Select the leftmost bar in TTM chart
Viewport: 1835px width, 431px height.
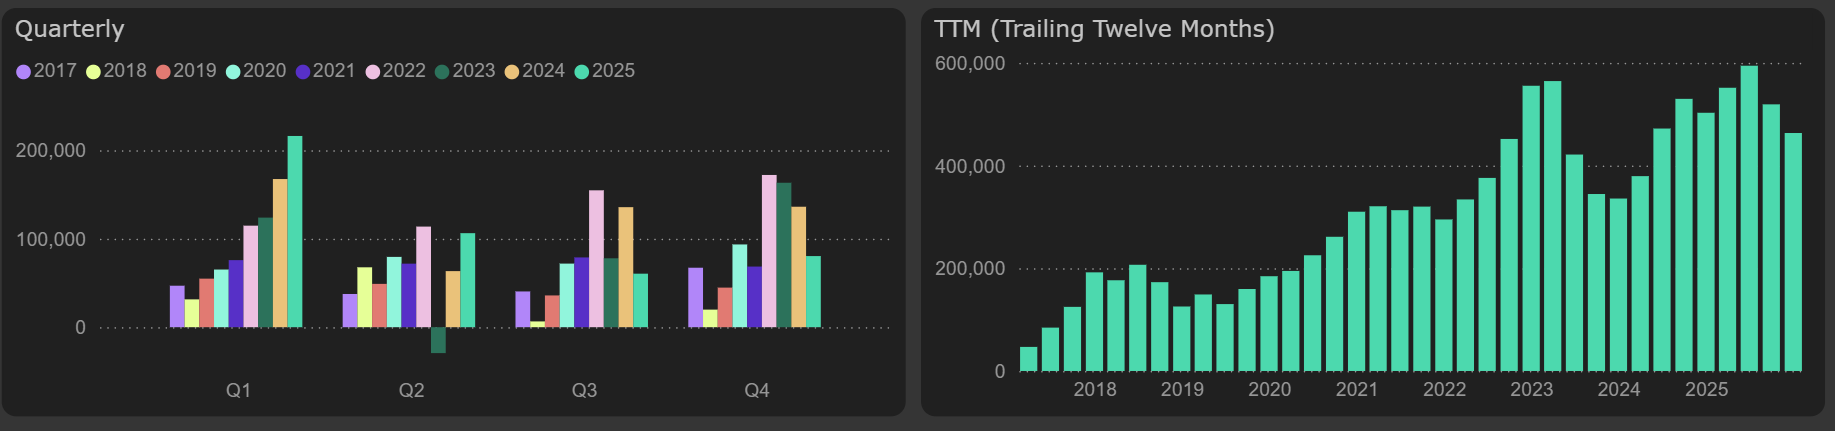tap(1028, 359)
